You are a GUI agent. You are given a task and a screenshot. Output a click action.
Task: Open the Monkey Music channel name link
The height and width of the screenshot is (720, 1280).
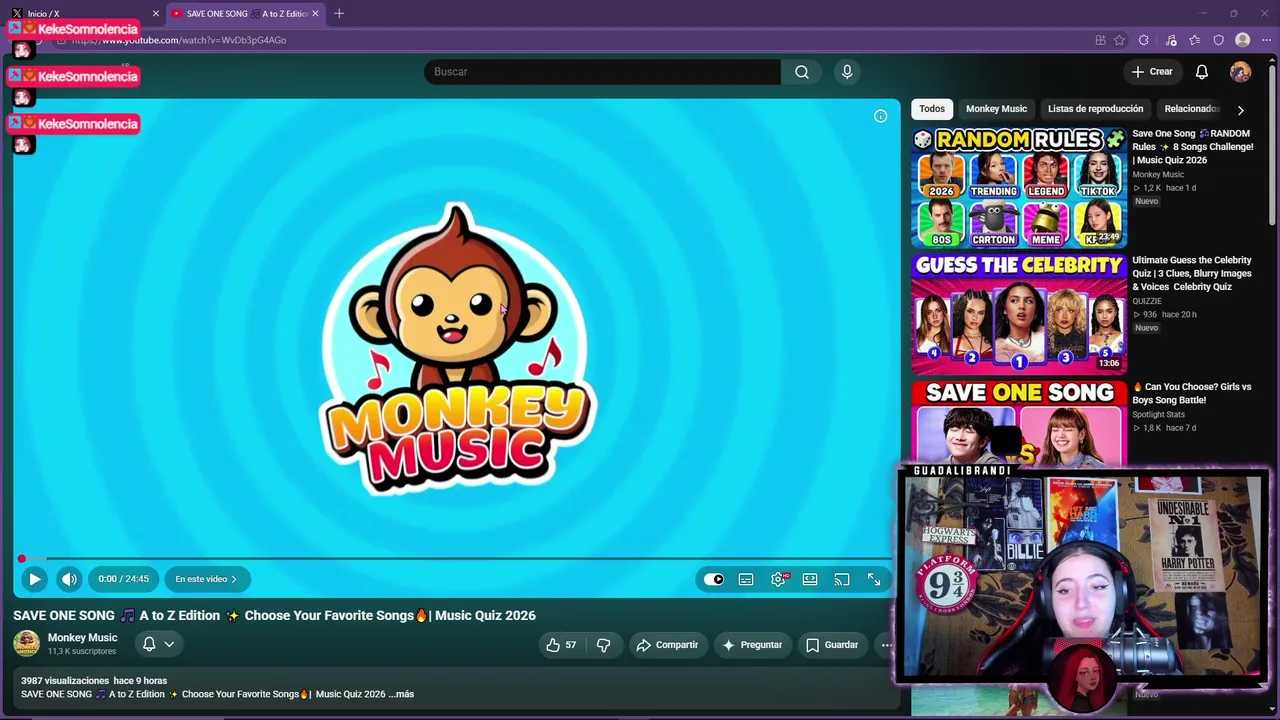[x=82, y=637]
